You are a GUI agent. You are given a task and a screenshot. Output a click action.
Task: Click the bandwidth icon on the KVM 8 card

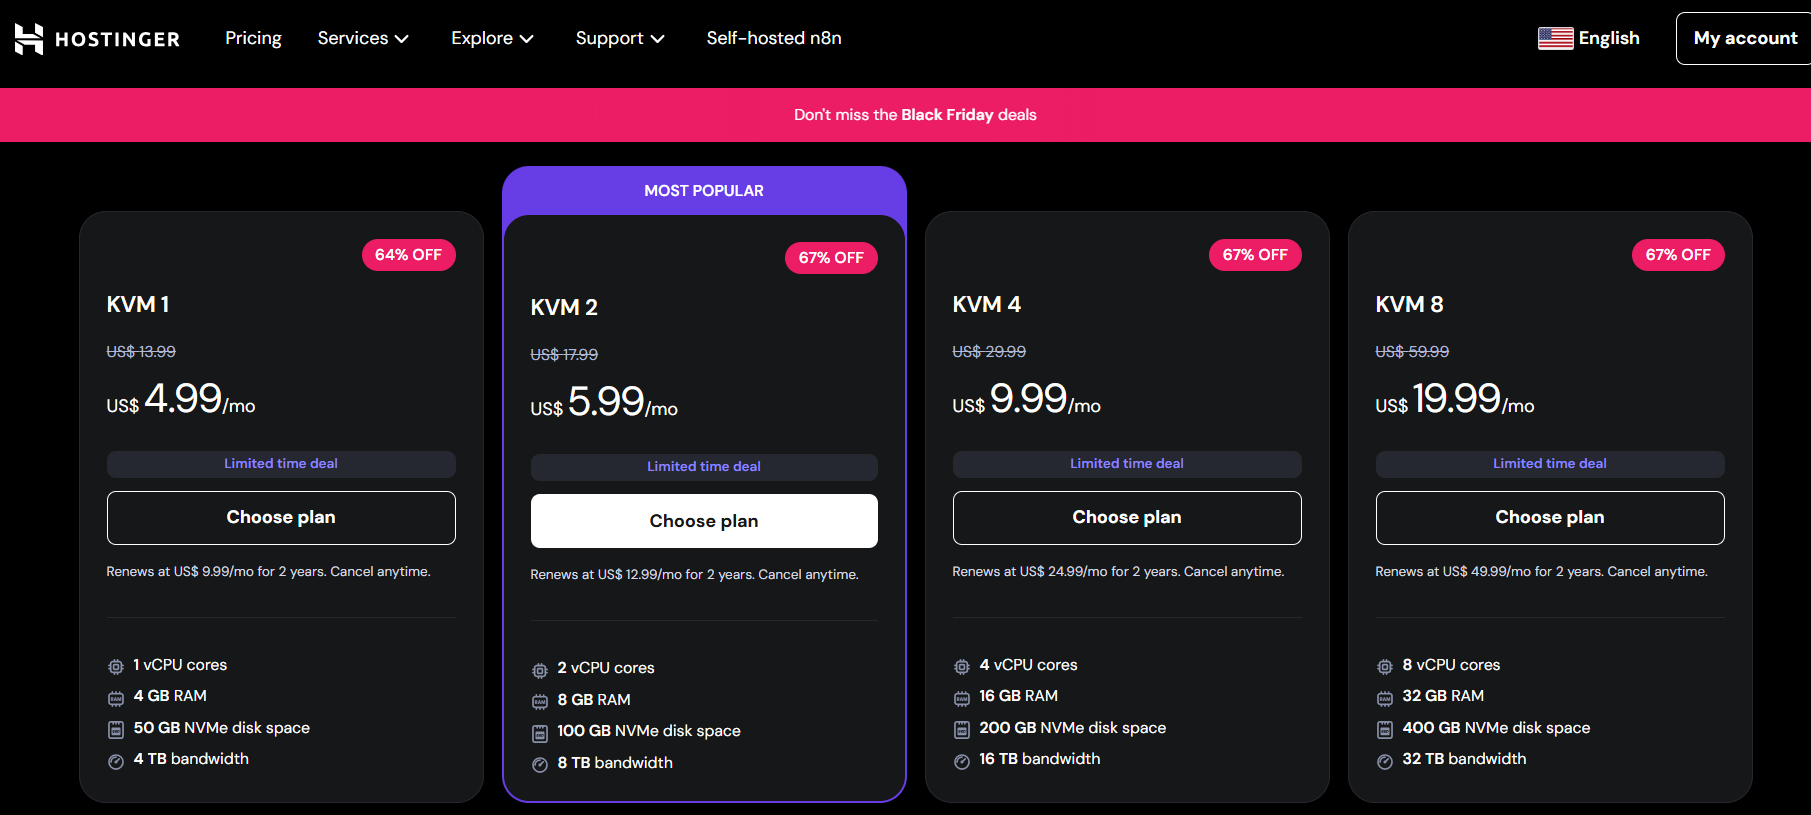pyautogui.click(x=1385, y=760)
